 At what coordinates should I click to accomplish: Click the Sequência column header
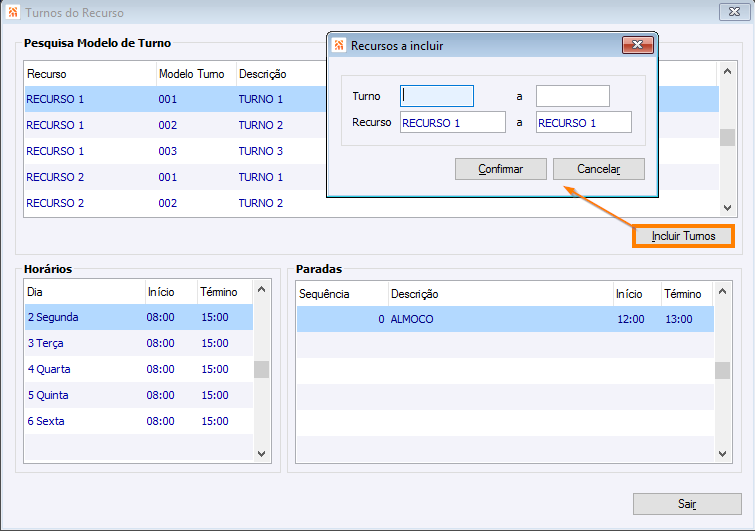tap(342, 294)
